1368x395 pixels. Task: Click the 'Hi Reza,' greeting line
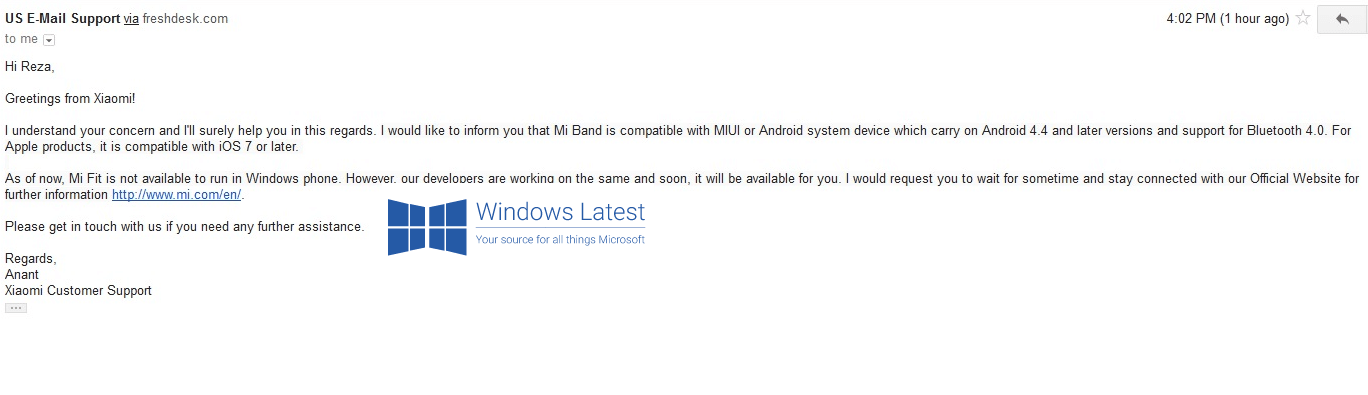pos(29,67)
